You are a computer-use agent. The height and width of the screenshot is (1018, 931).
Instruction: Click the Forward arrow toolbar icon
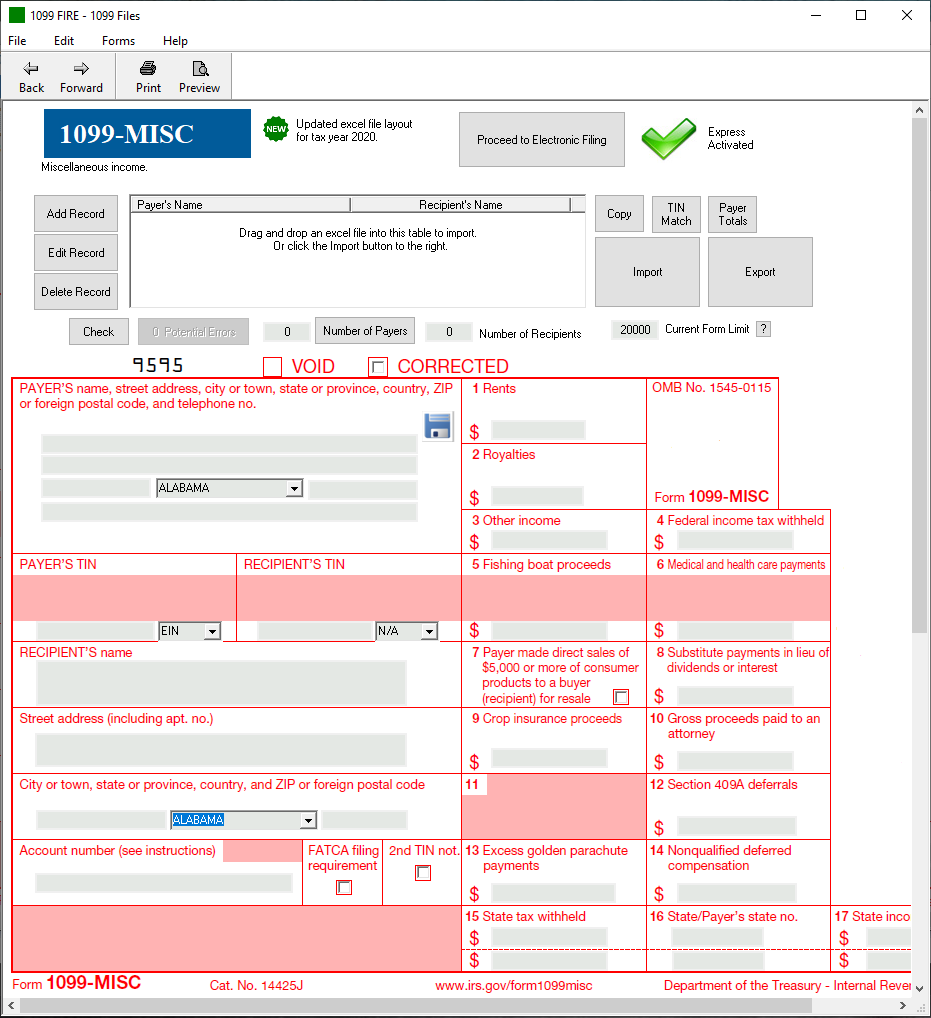click(81, 69)
